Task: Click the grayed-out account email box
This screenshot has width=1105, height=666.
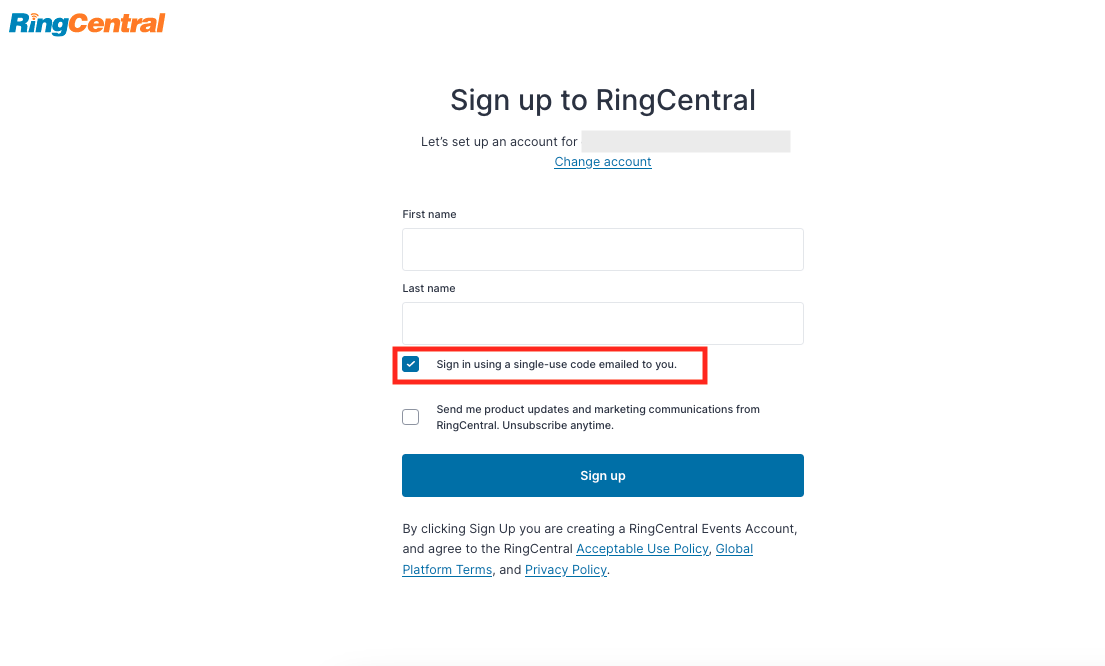Action: (685, 141)
